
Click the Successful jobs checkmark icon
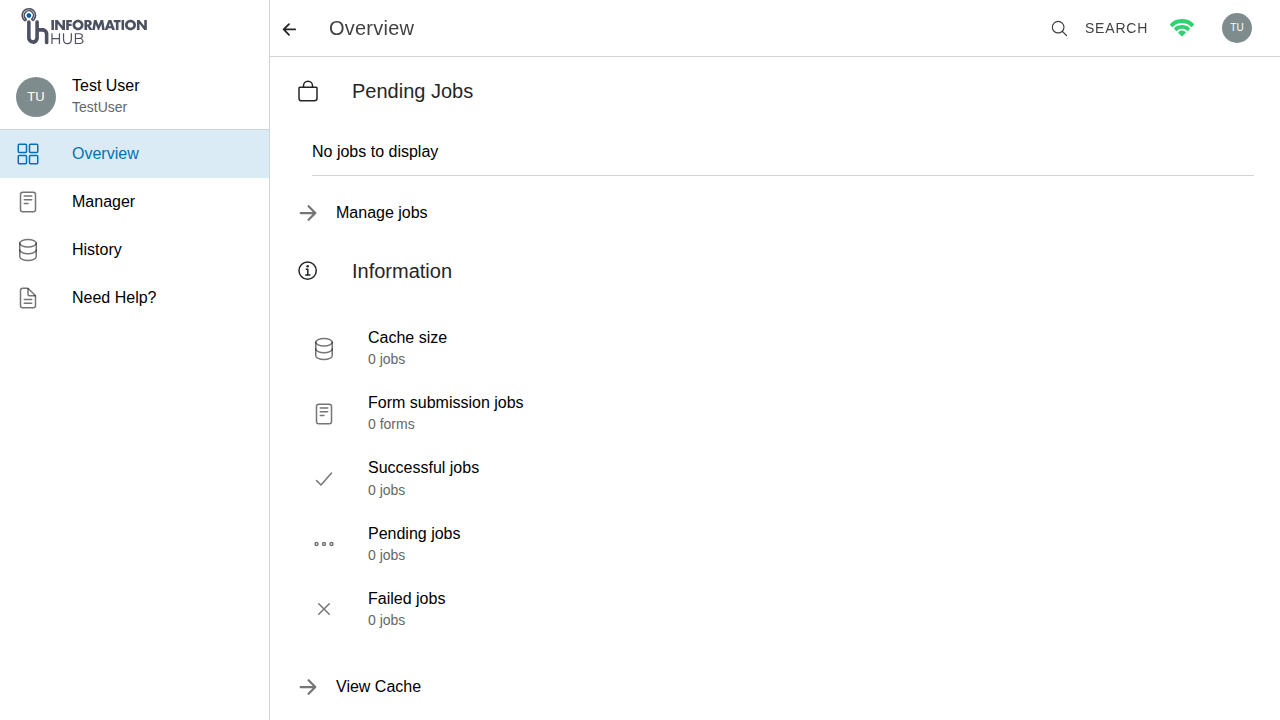tap(324, 479)
